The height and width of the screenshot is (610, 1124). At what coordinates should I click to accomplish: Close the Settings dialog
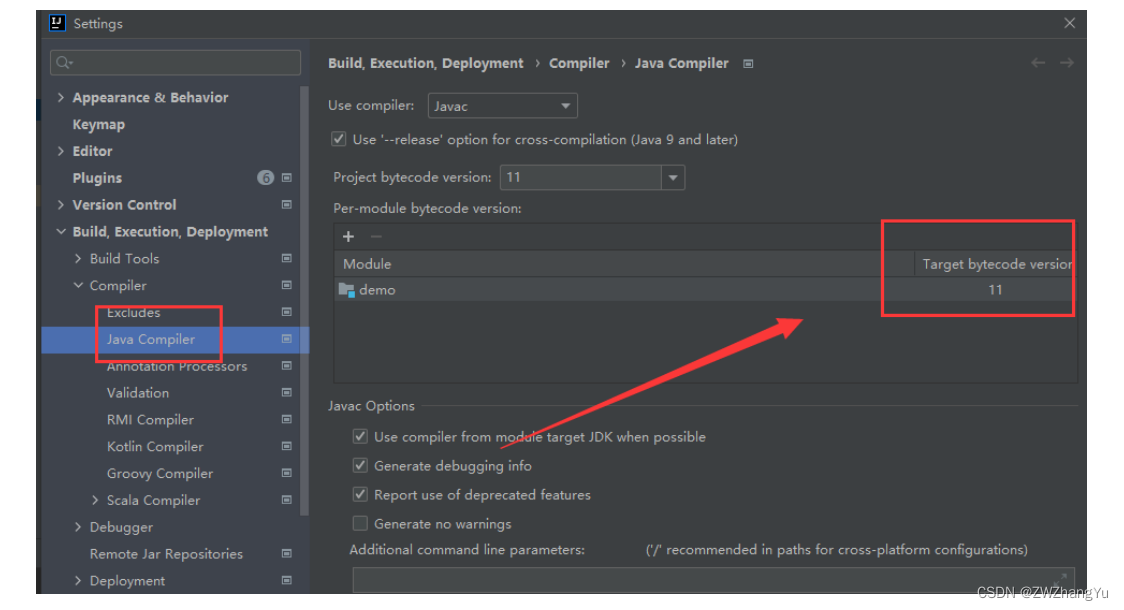click(x=1069, y=23)
